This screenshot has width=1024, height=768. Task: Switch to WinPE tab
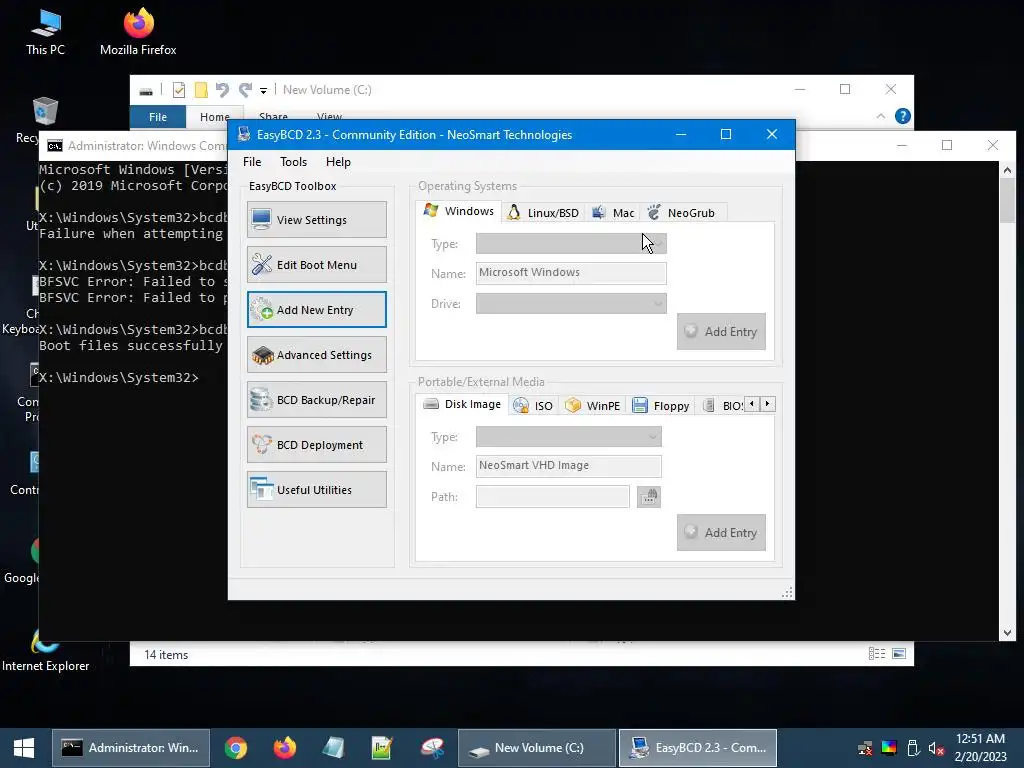click(x=593, y=406)
